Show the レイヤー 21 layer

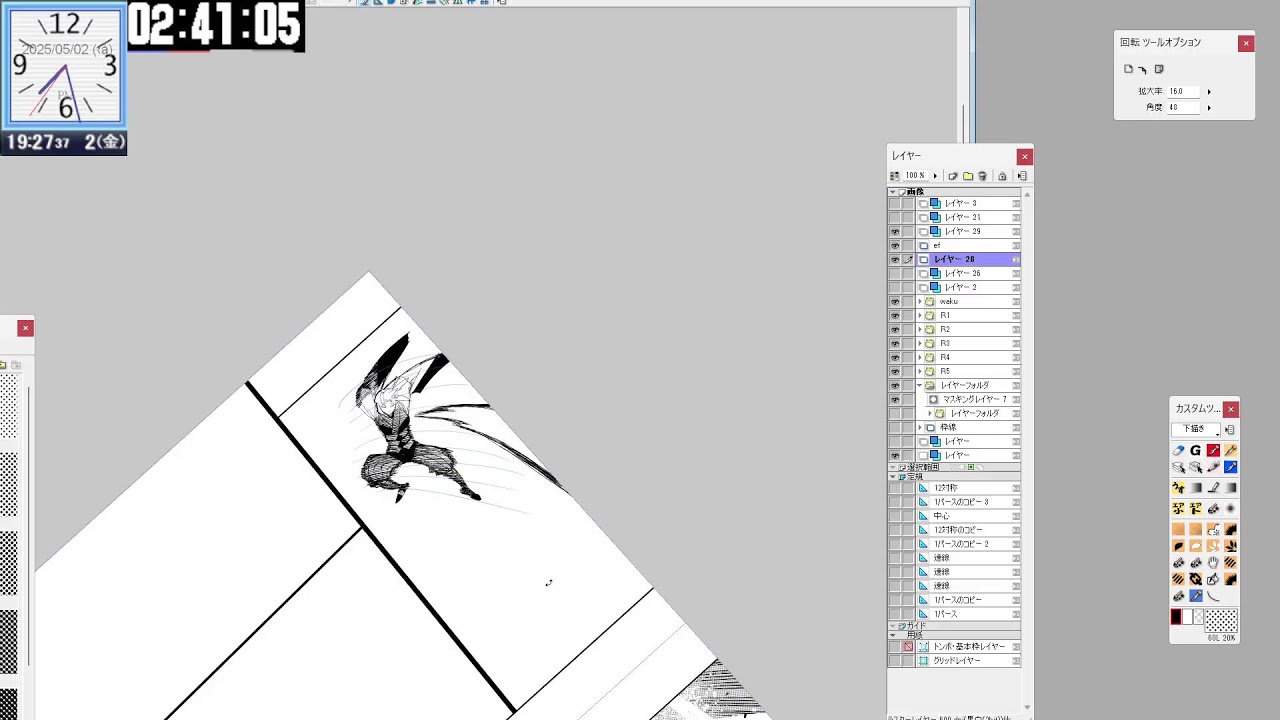click(895, 217)
